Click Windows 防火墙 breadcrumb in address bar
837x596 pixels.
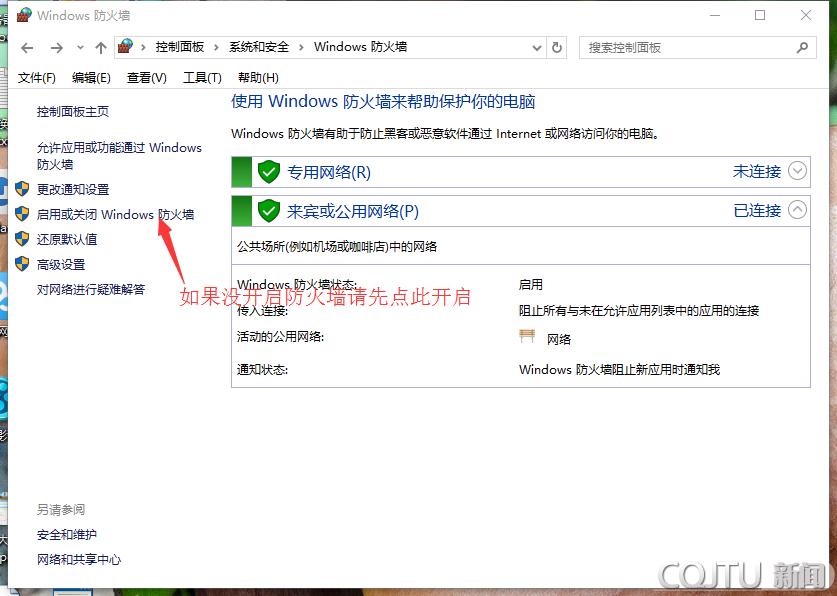coord(360,47)
